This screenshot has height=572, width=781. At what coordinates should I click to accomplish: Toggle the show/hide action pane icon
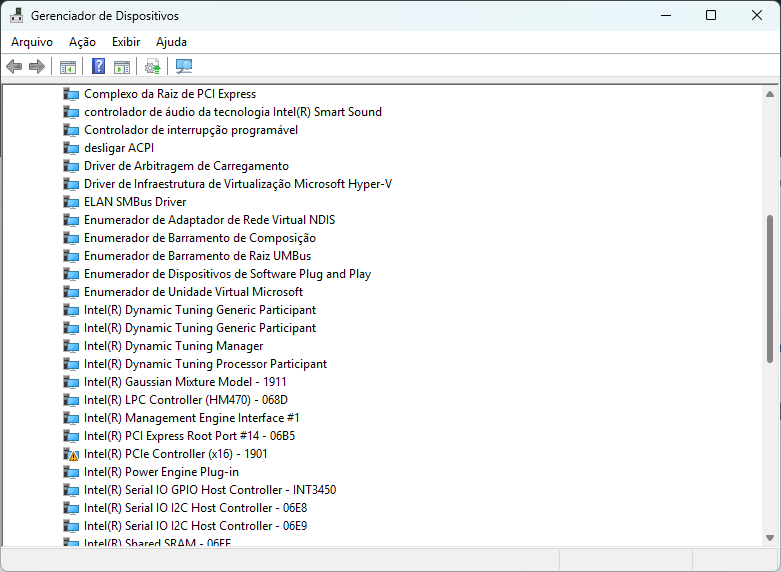[122, 66]
